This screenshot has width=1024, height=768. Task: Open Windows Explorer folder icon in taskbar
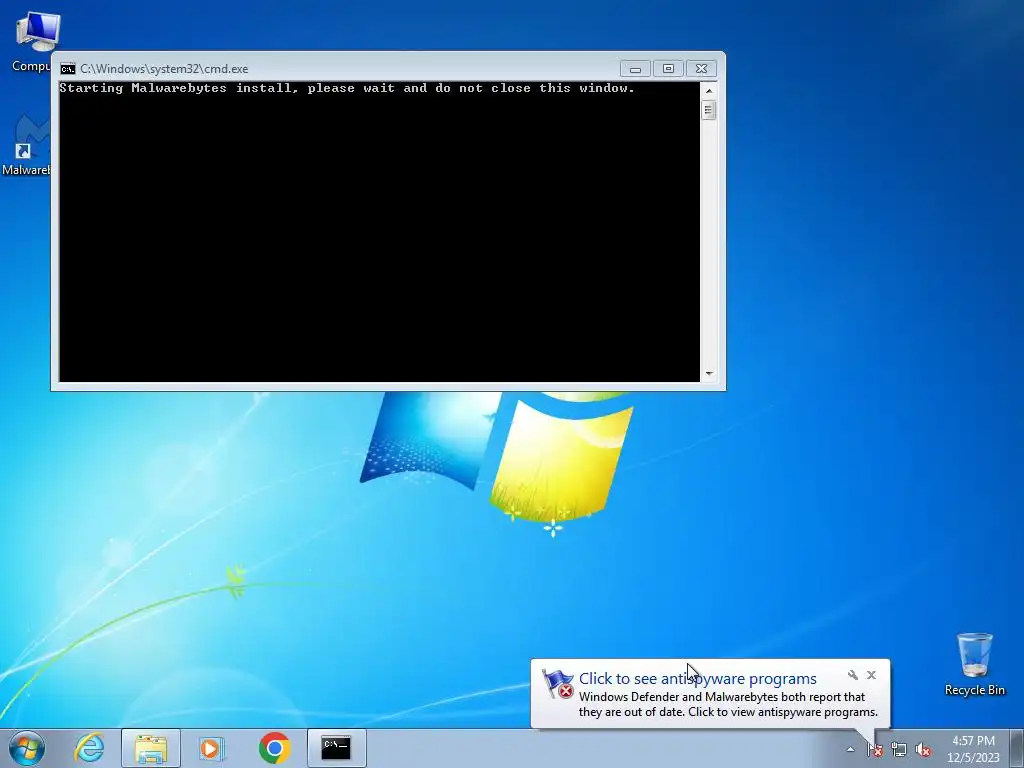151,748
